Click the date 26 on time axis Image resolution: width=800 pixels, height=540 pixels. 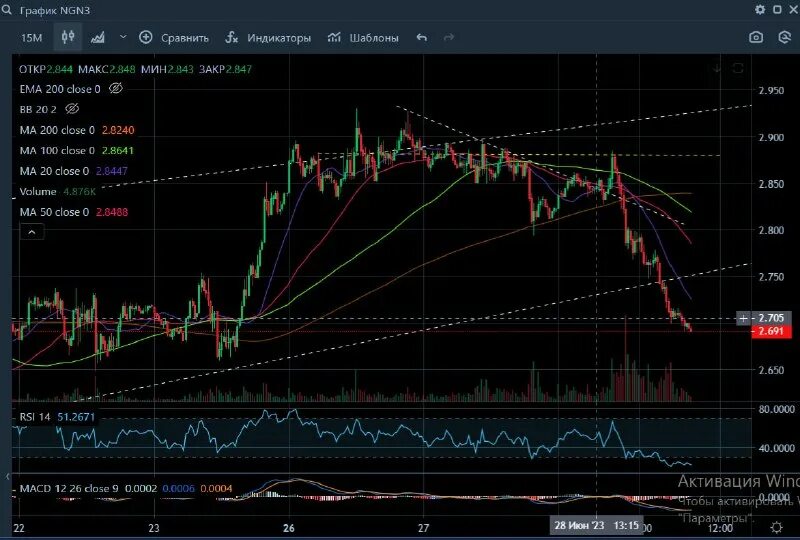289,528
